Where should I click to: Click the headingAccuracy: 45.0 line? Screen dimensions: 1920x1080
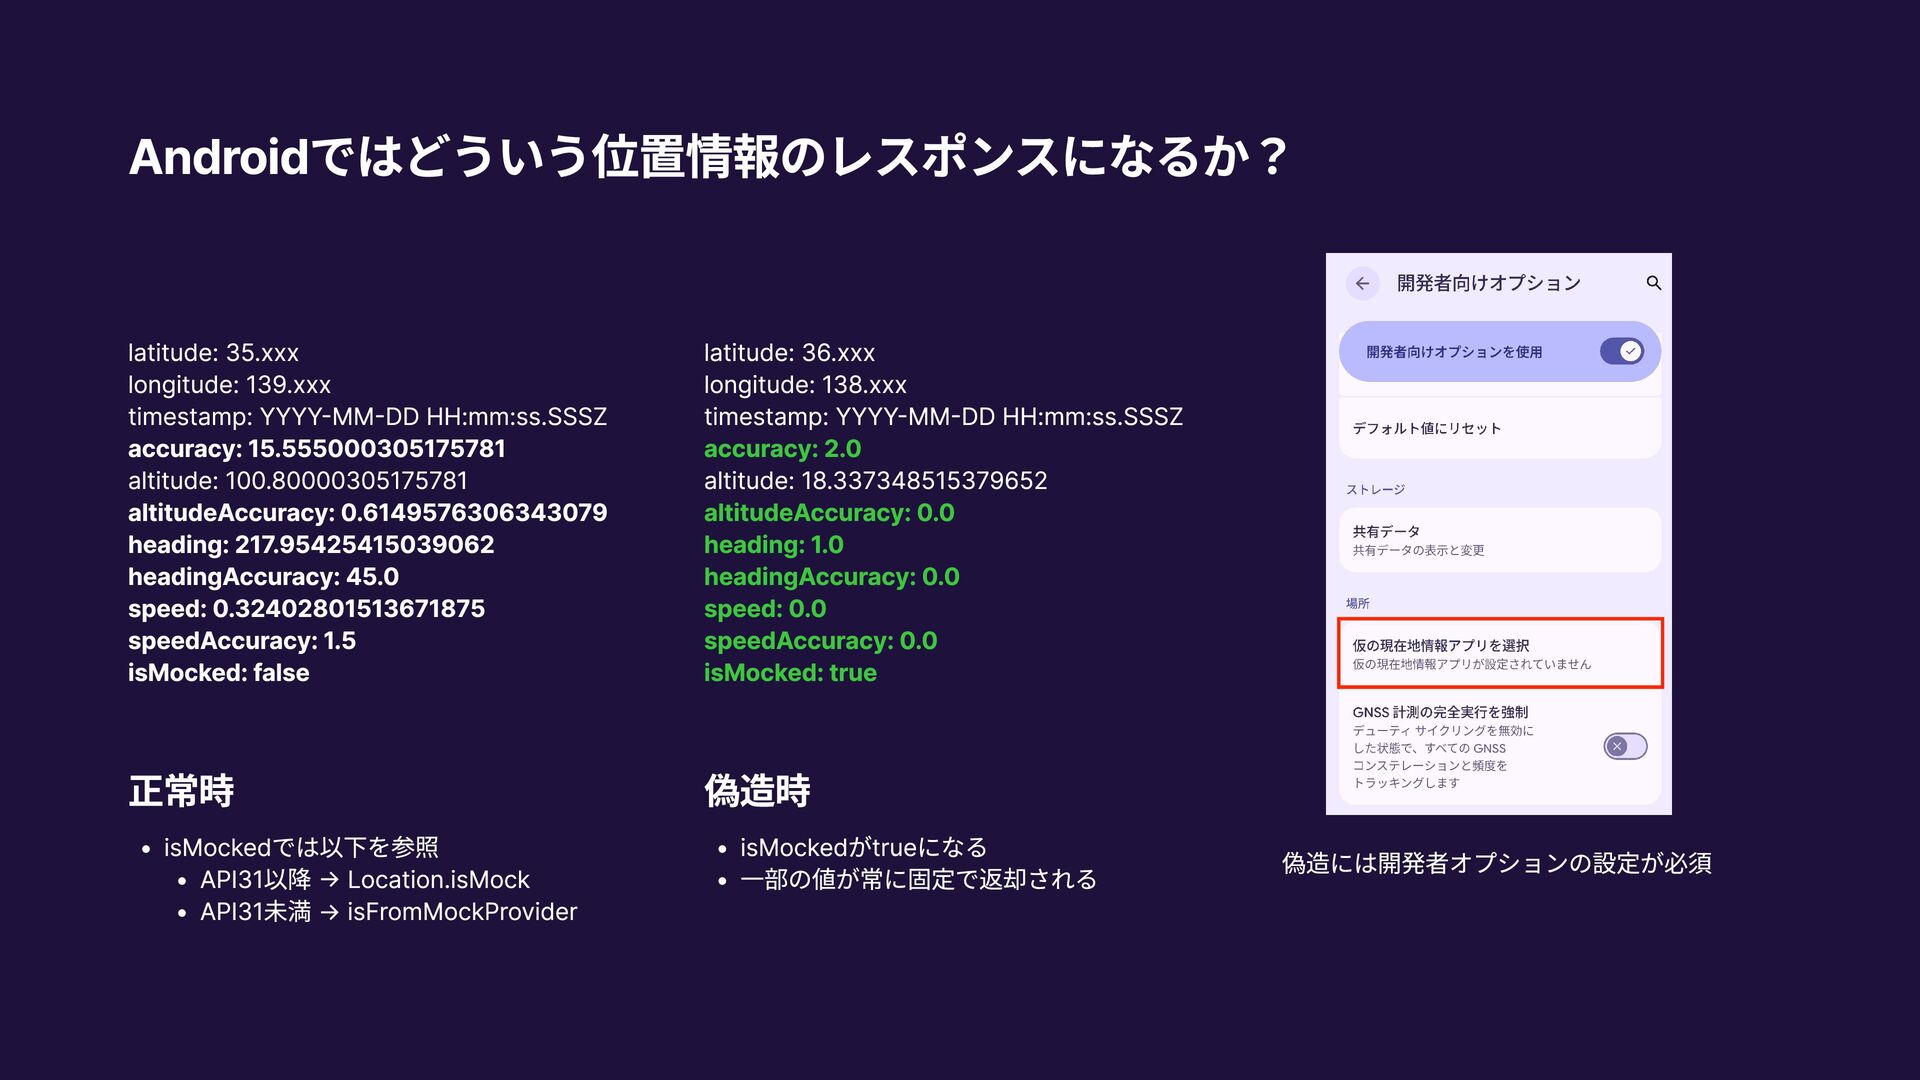click(x=263, y=577)
